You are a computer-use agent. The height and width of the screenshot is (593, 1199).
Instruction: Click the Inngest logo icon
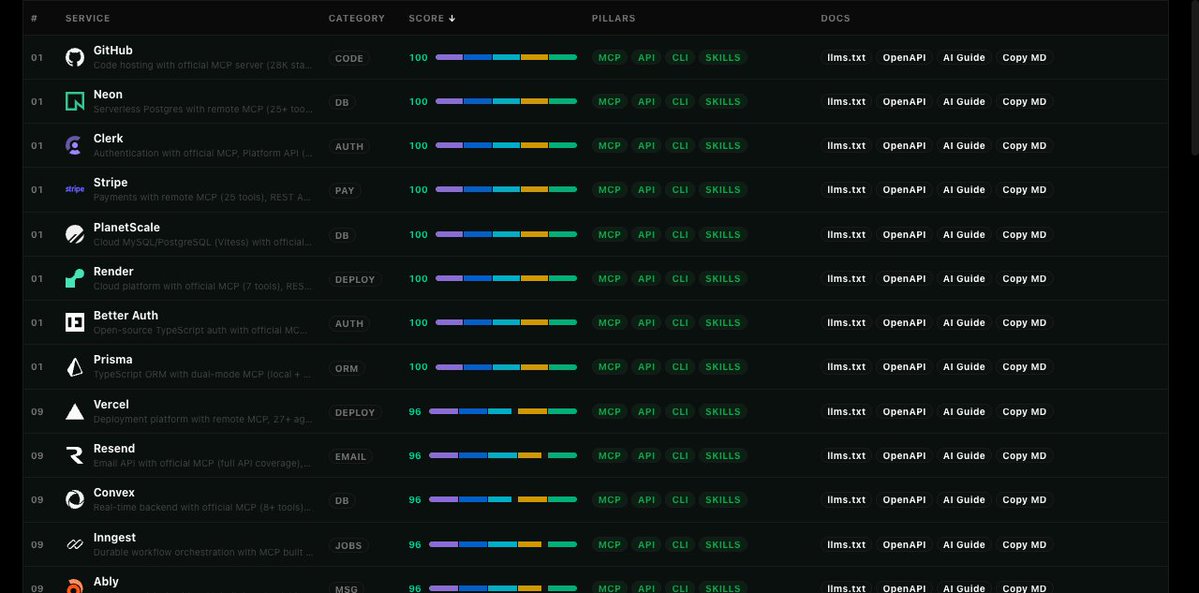[74, 544]
